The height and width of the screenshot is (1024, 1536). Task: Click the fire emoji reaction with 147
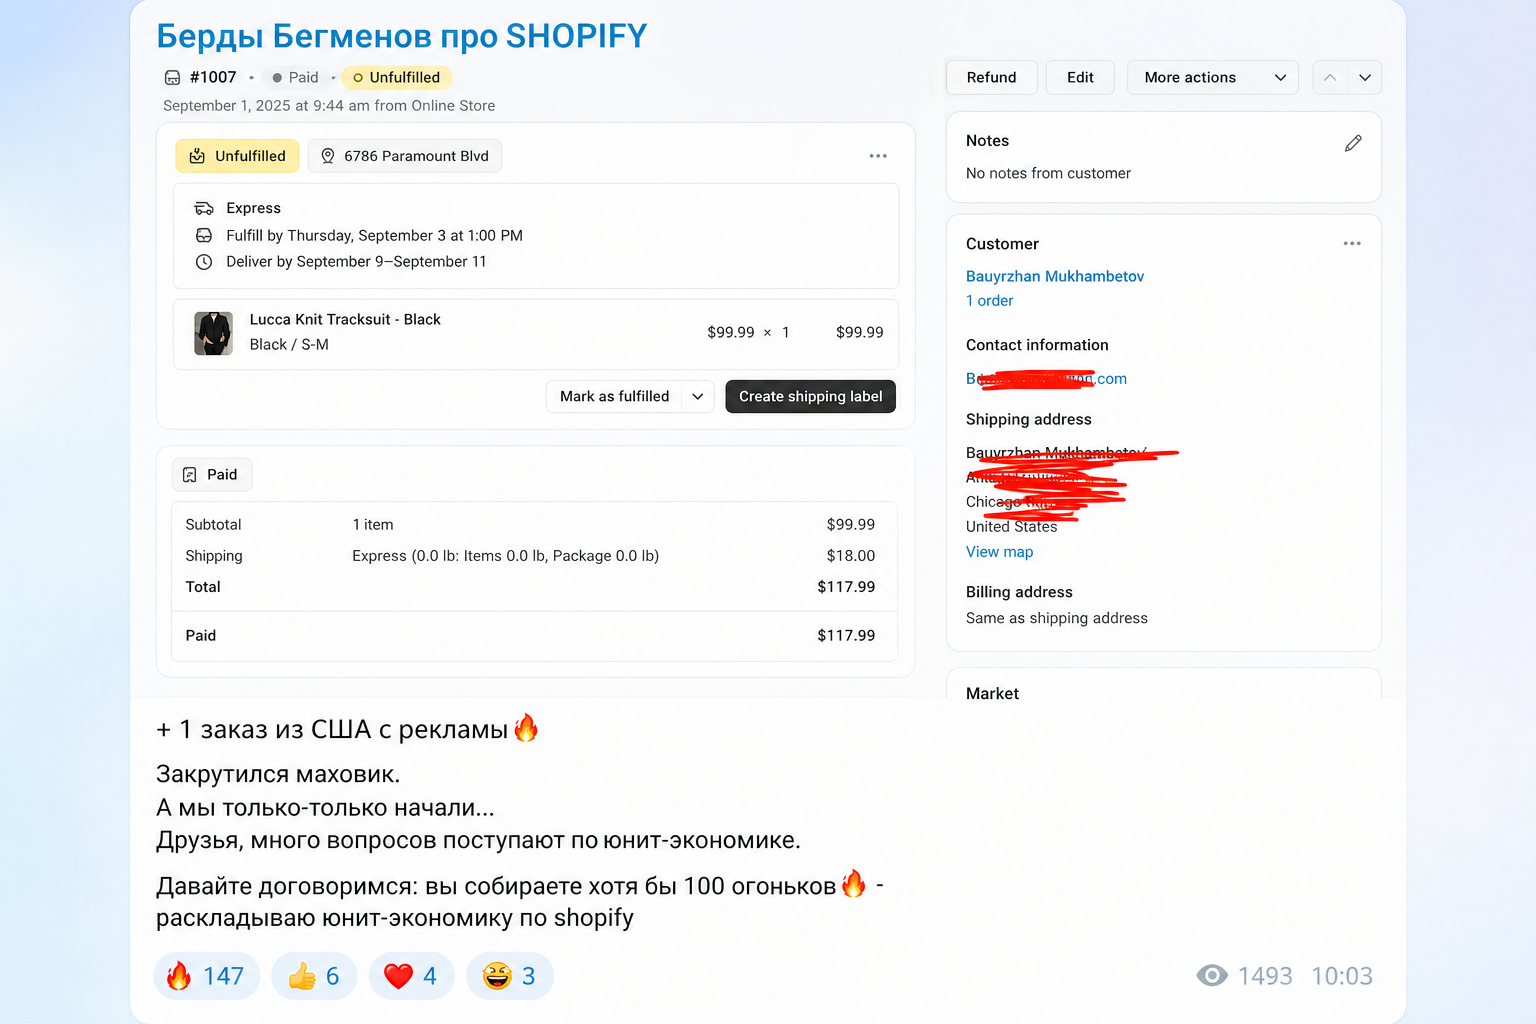click(x=206, y=976)
